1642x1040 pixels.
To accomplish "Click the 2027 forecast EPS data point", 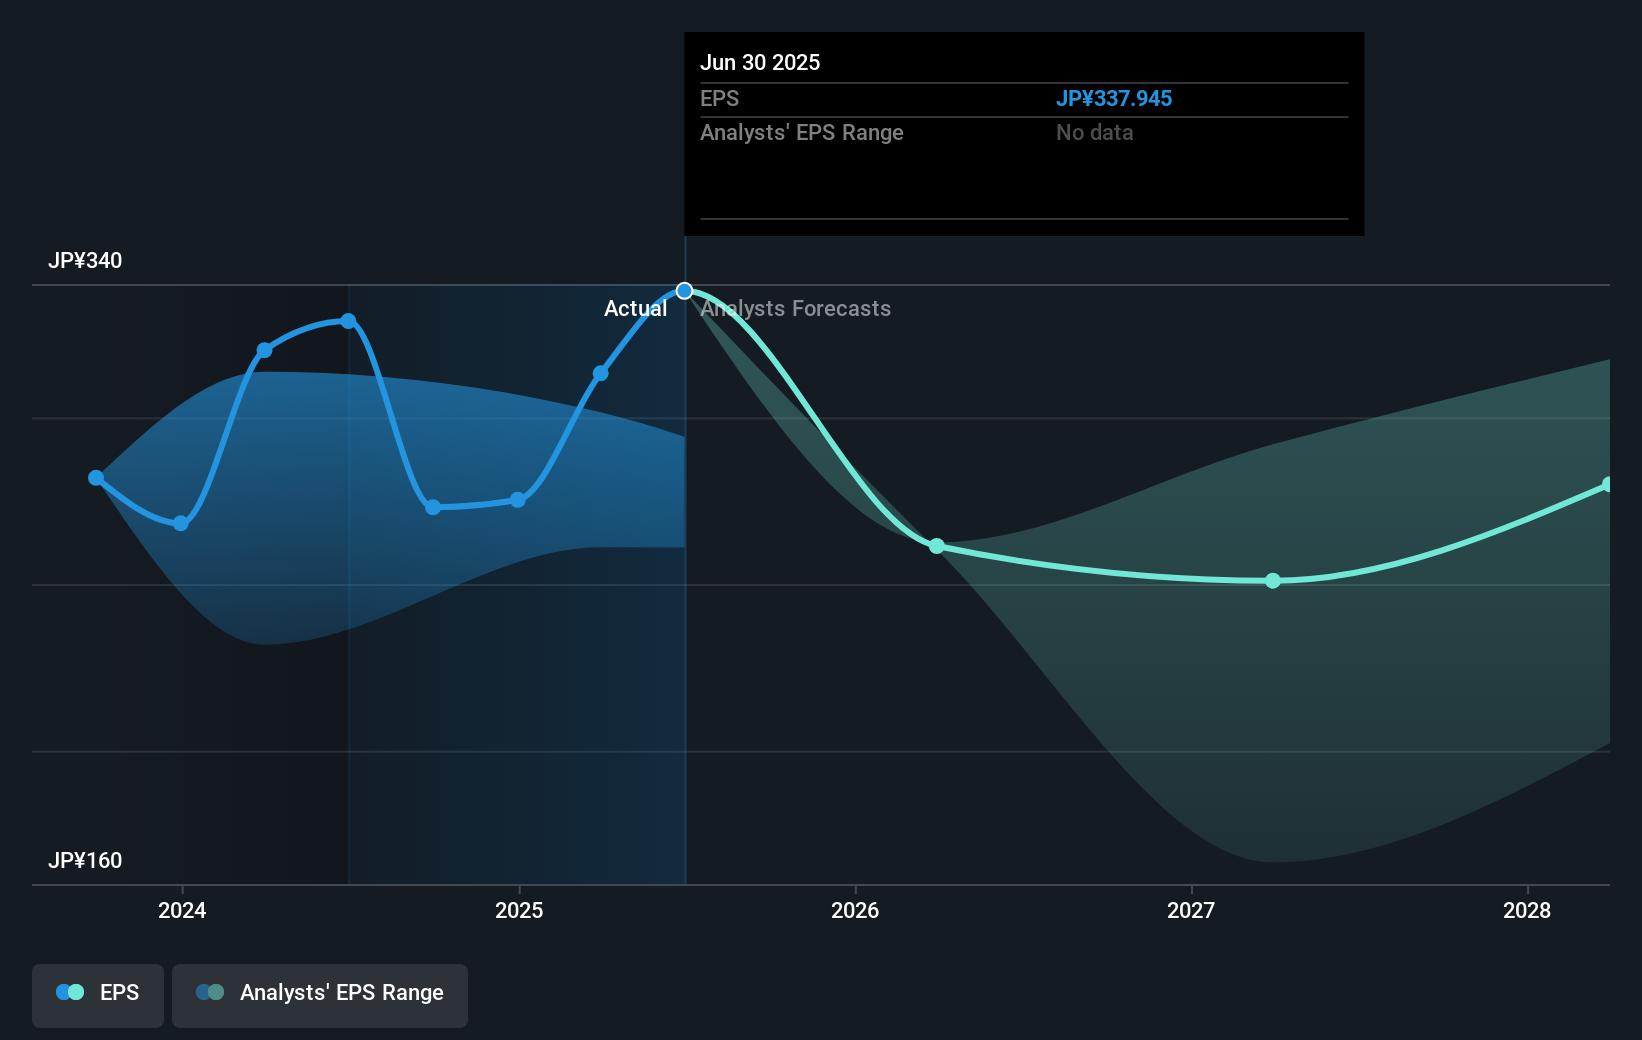I will pyautogui.click(x=1273, y=581).
